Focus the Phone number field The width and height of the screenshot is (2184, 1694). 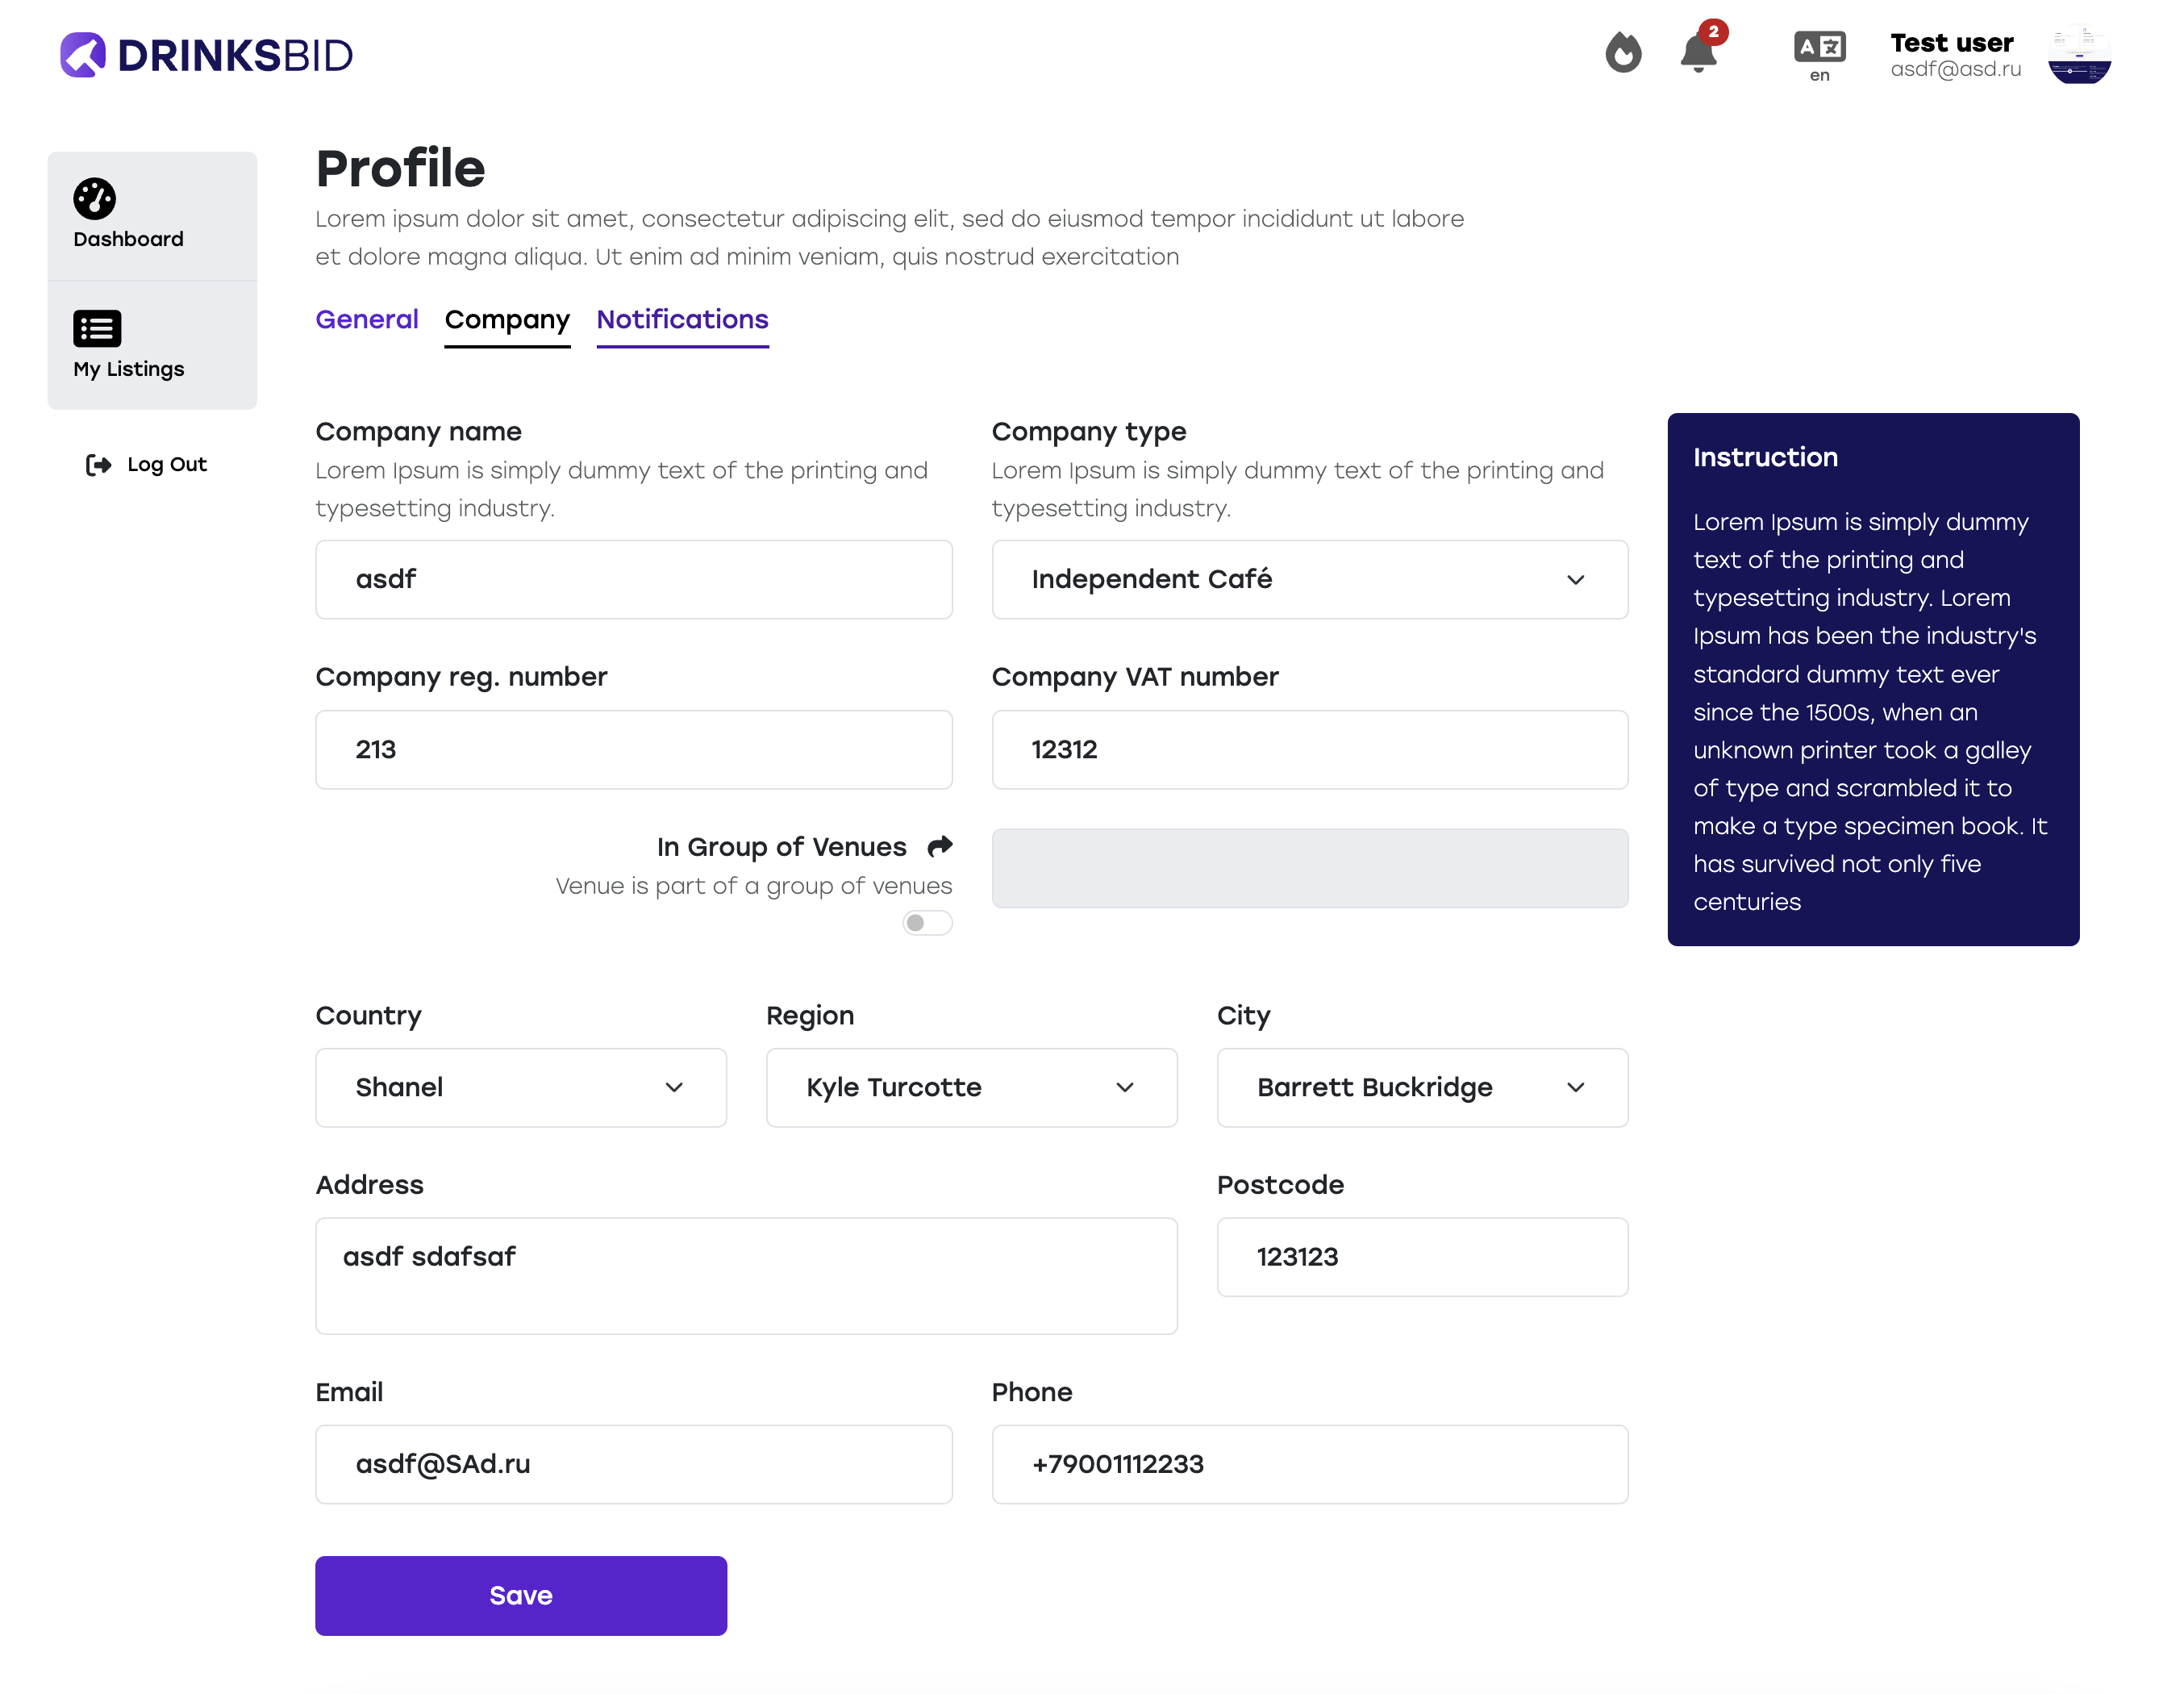click(x=1308, y=1464)
